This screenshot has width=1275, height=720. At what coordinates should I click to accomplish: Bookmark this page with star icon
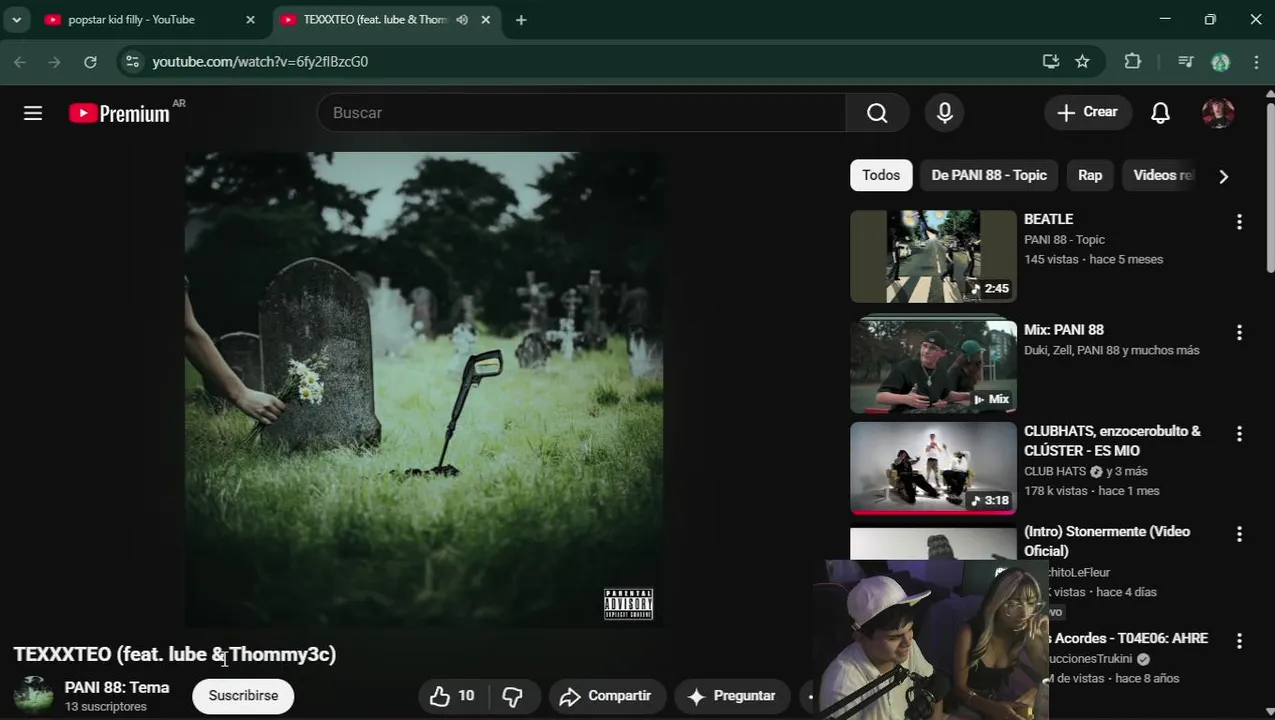(x=1082, y=62)
